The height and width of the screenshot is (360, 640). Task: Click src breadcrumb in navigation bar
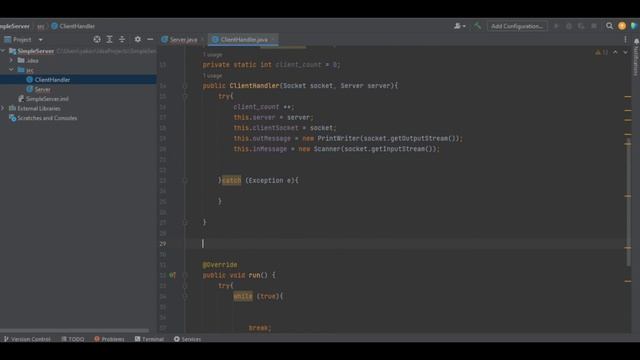(x=40, y=26)
